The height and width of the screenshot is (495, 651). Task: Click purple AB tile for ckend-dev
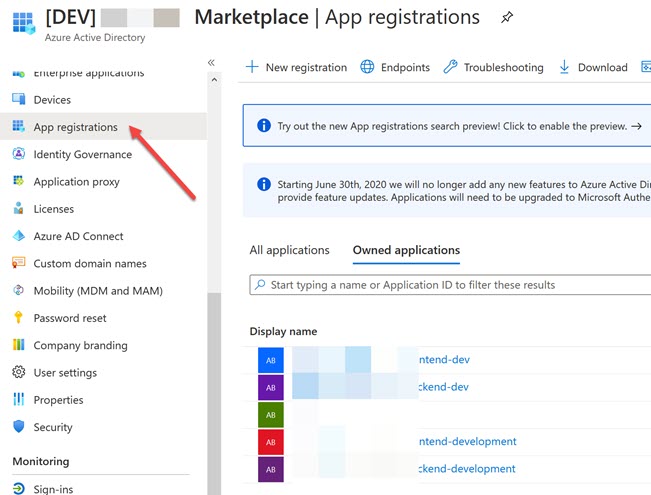[271, 387]
